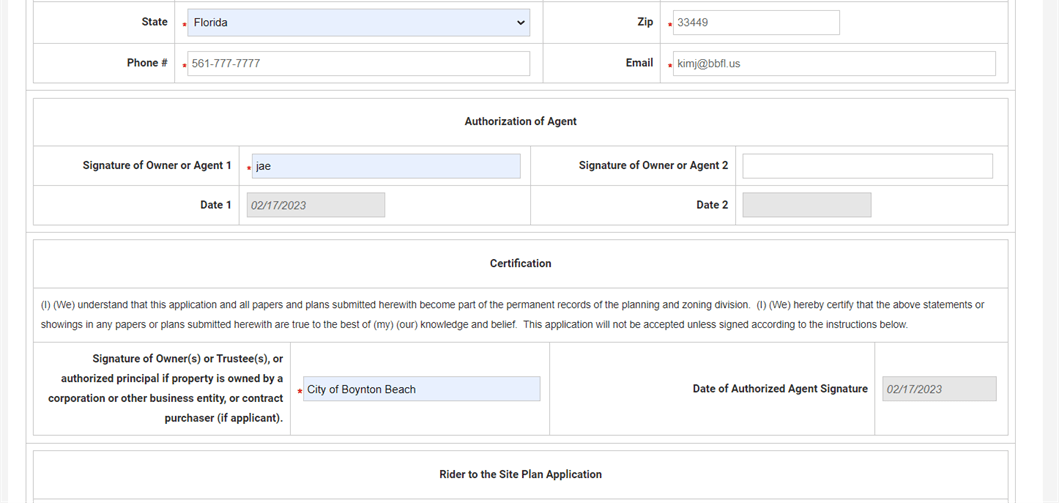Click the State field label
The width and height of the screenshot is (1059, 503).
coord(154,22)
